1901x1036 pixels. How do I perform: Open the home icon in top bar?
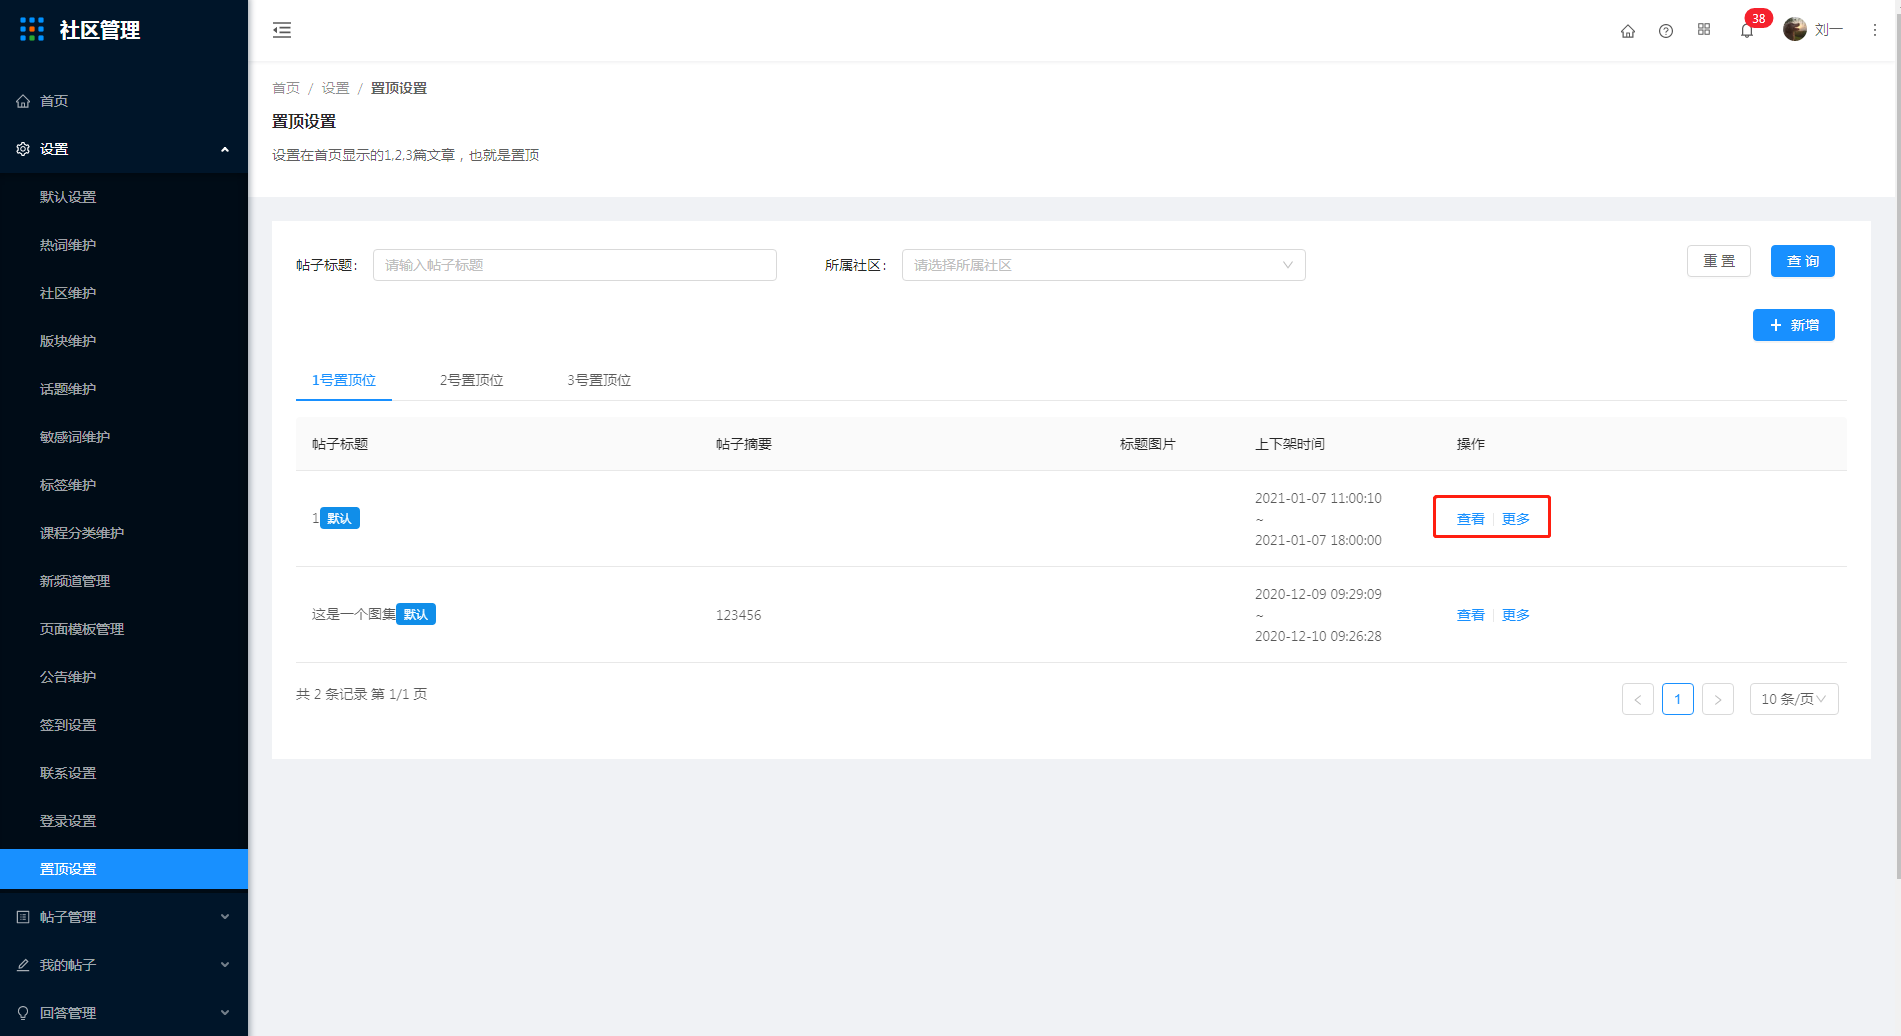[1628, 31]
